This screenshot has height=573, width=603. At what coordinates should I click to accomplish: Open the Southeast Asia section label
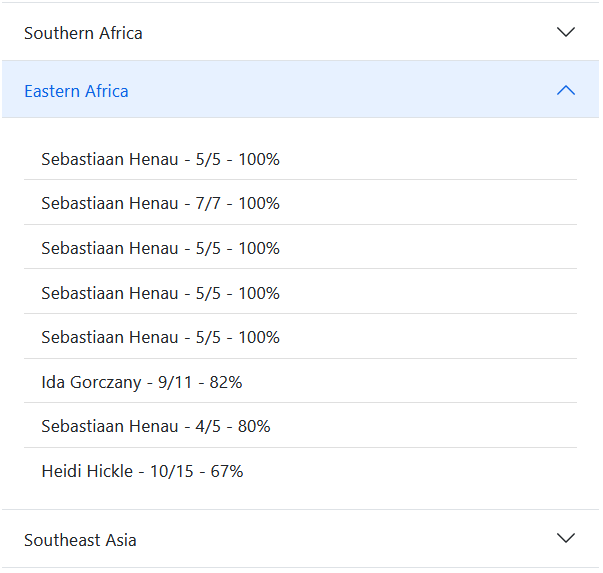click(80, 540)
